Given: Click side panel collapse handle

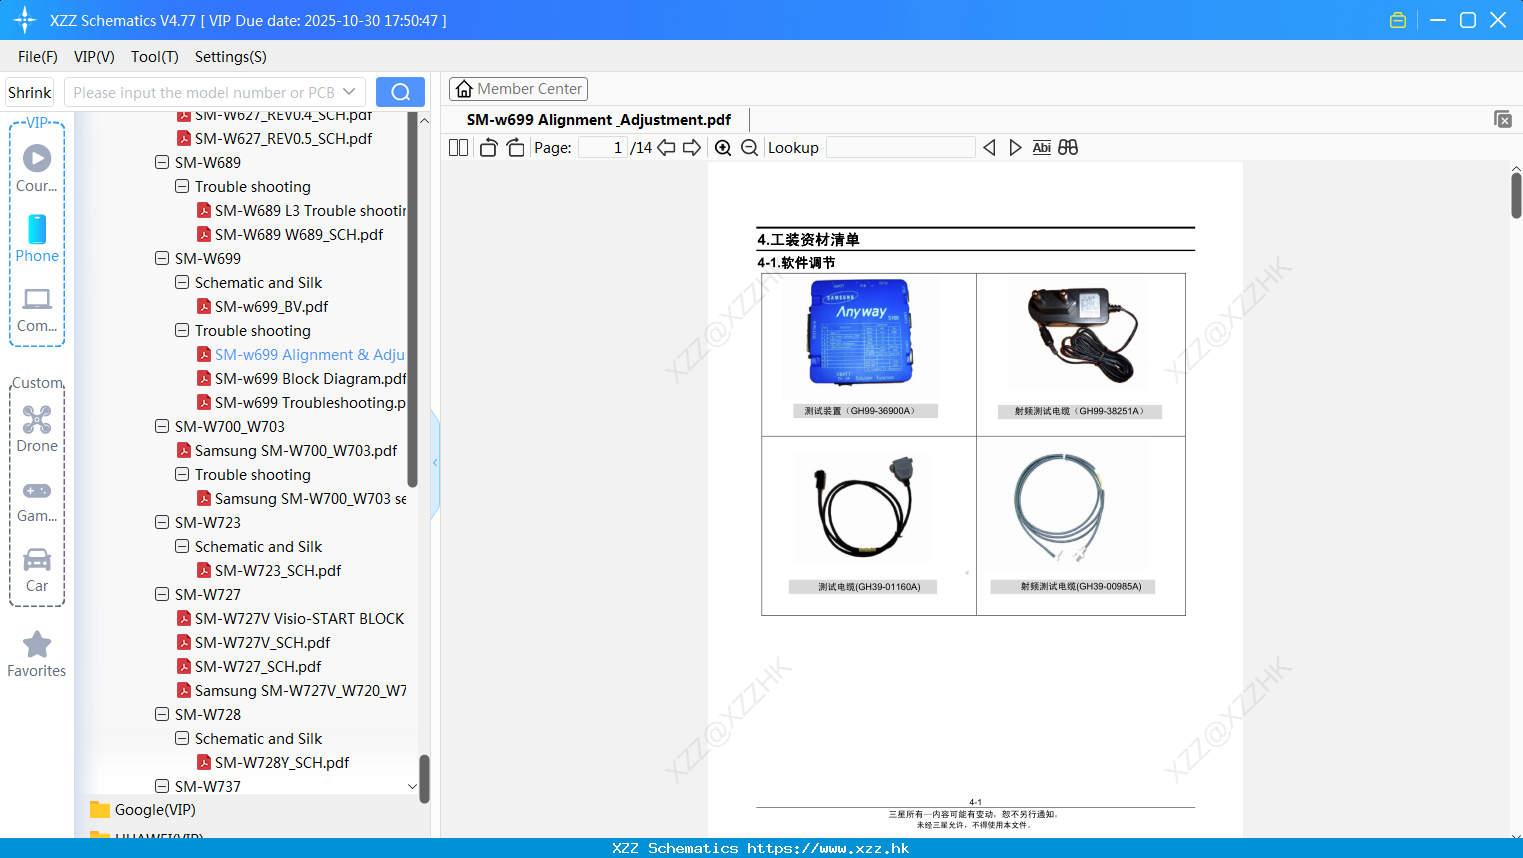Looking at the screenshot, I should point(435,463).
